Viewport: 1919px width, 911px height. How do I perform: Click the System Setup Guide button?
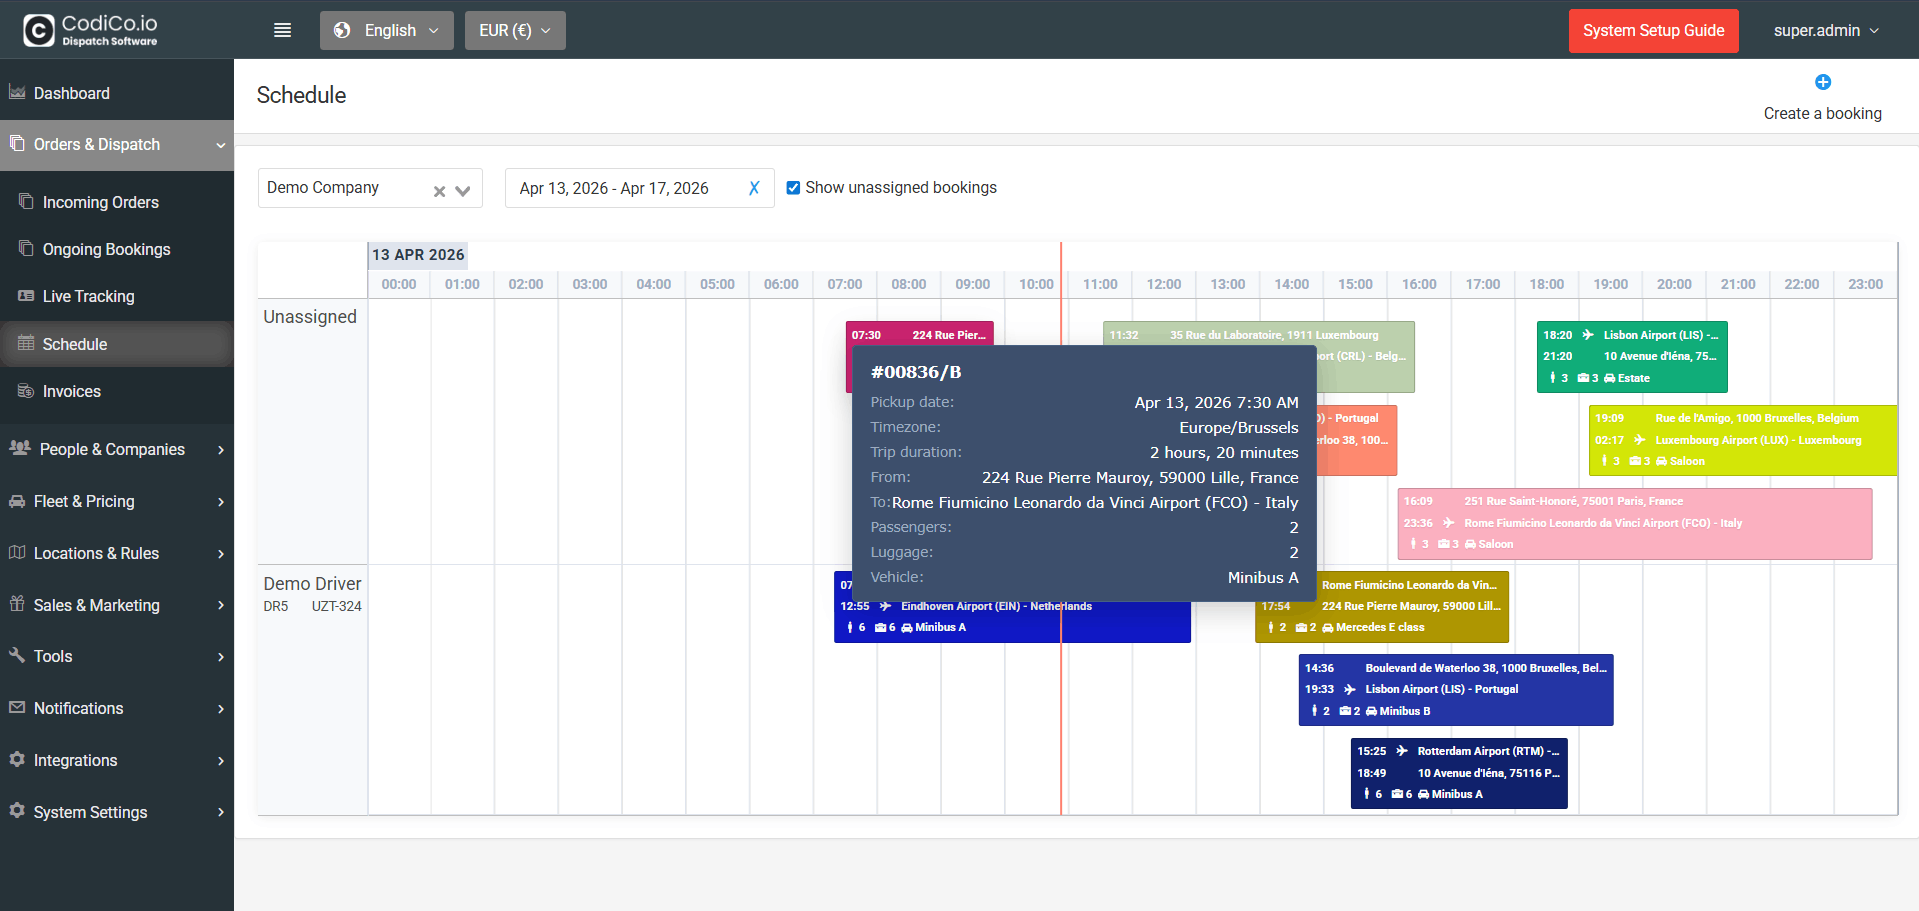[x=1653, y=30]
